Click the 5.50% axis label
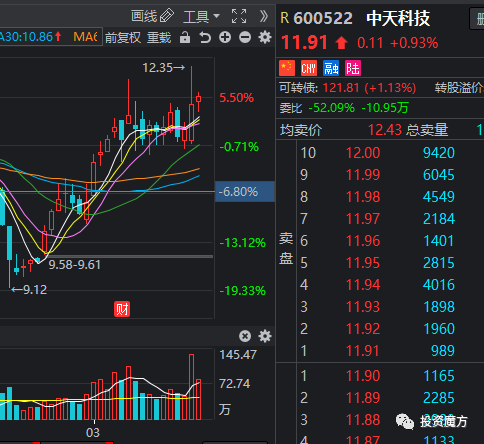This screenshot has width=484, height=444. pos(237,98)
